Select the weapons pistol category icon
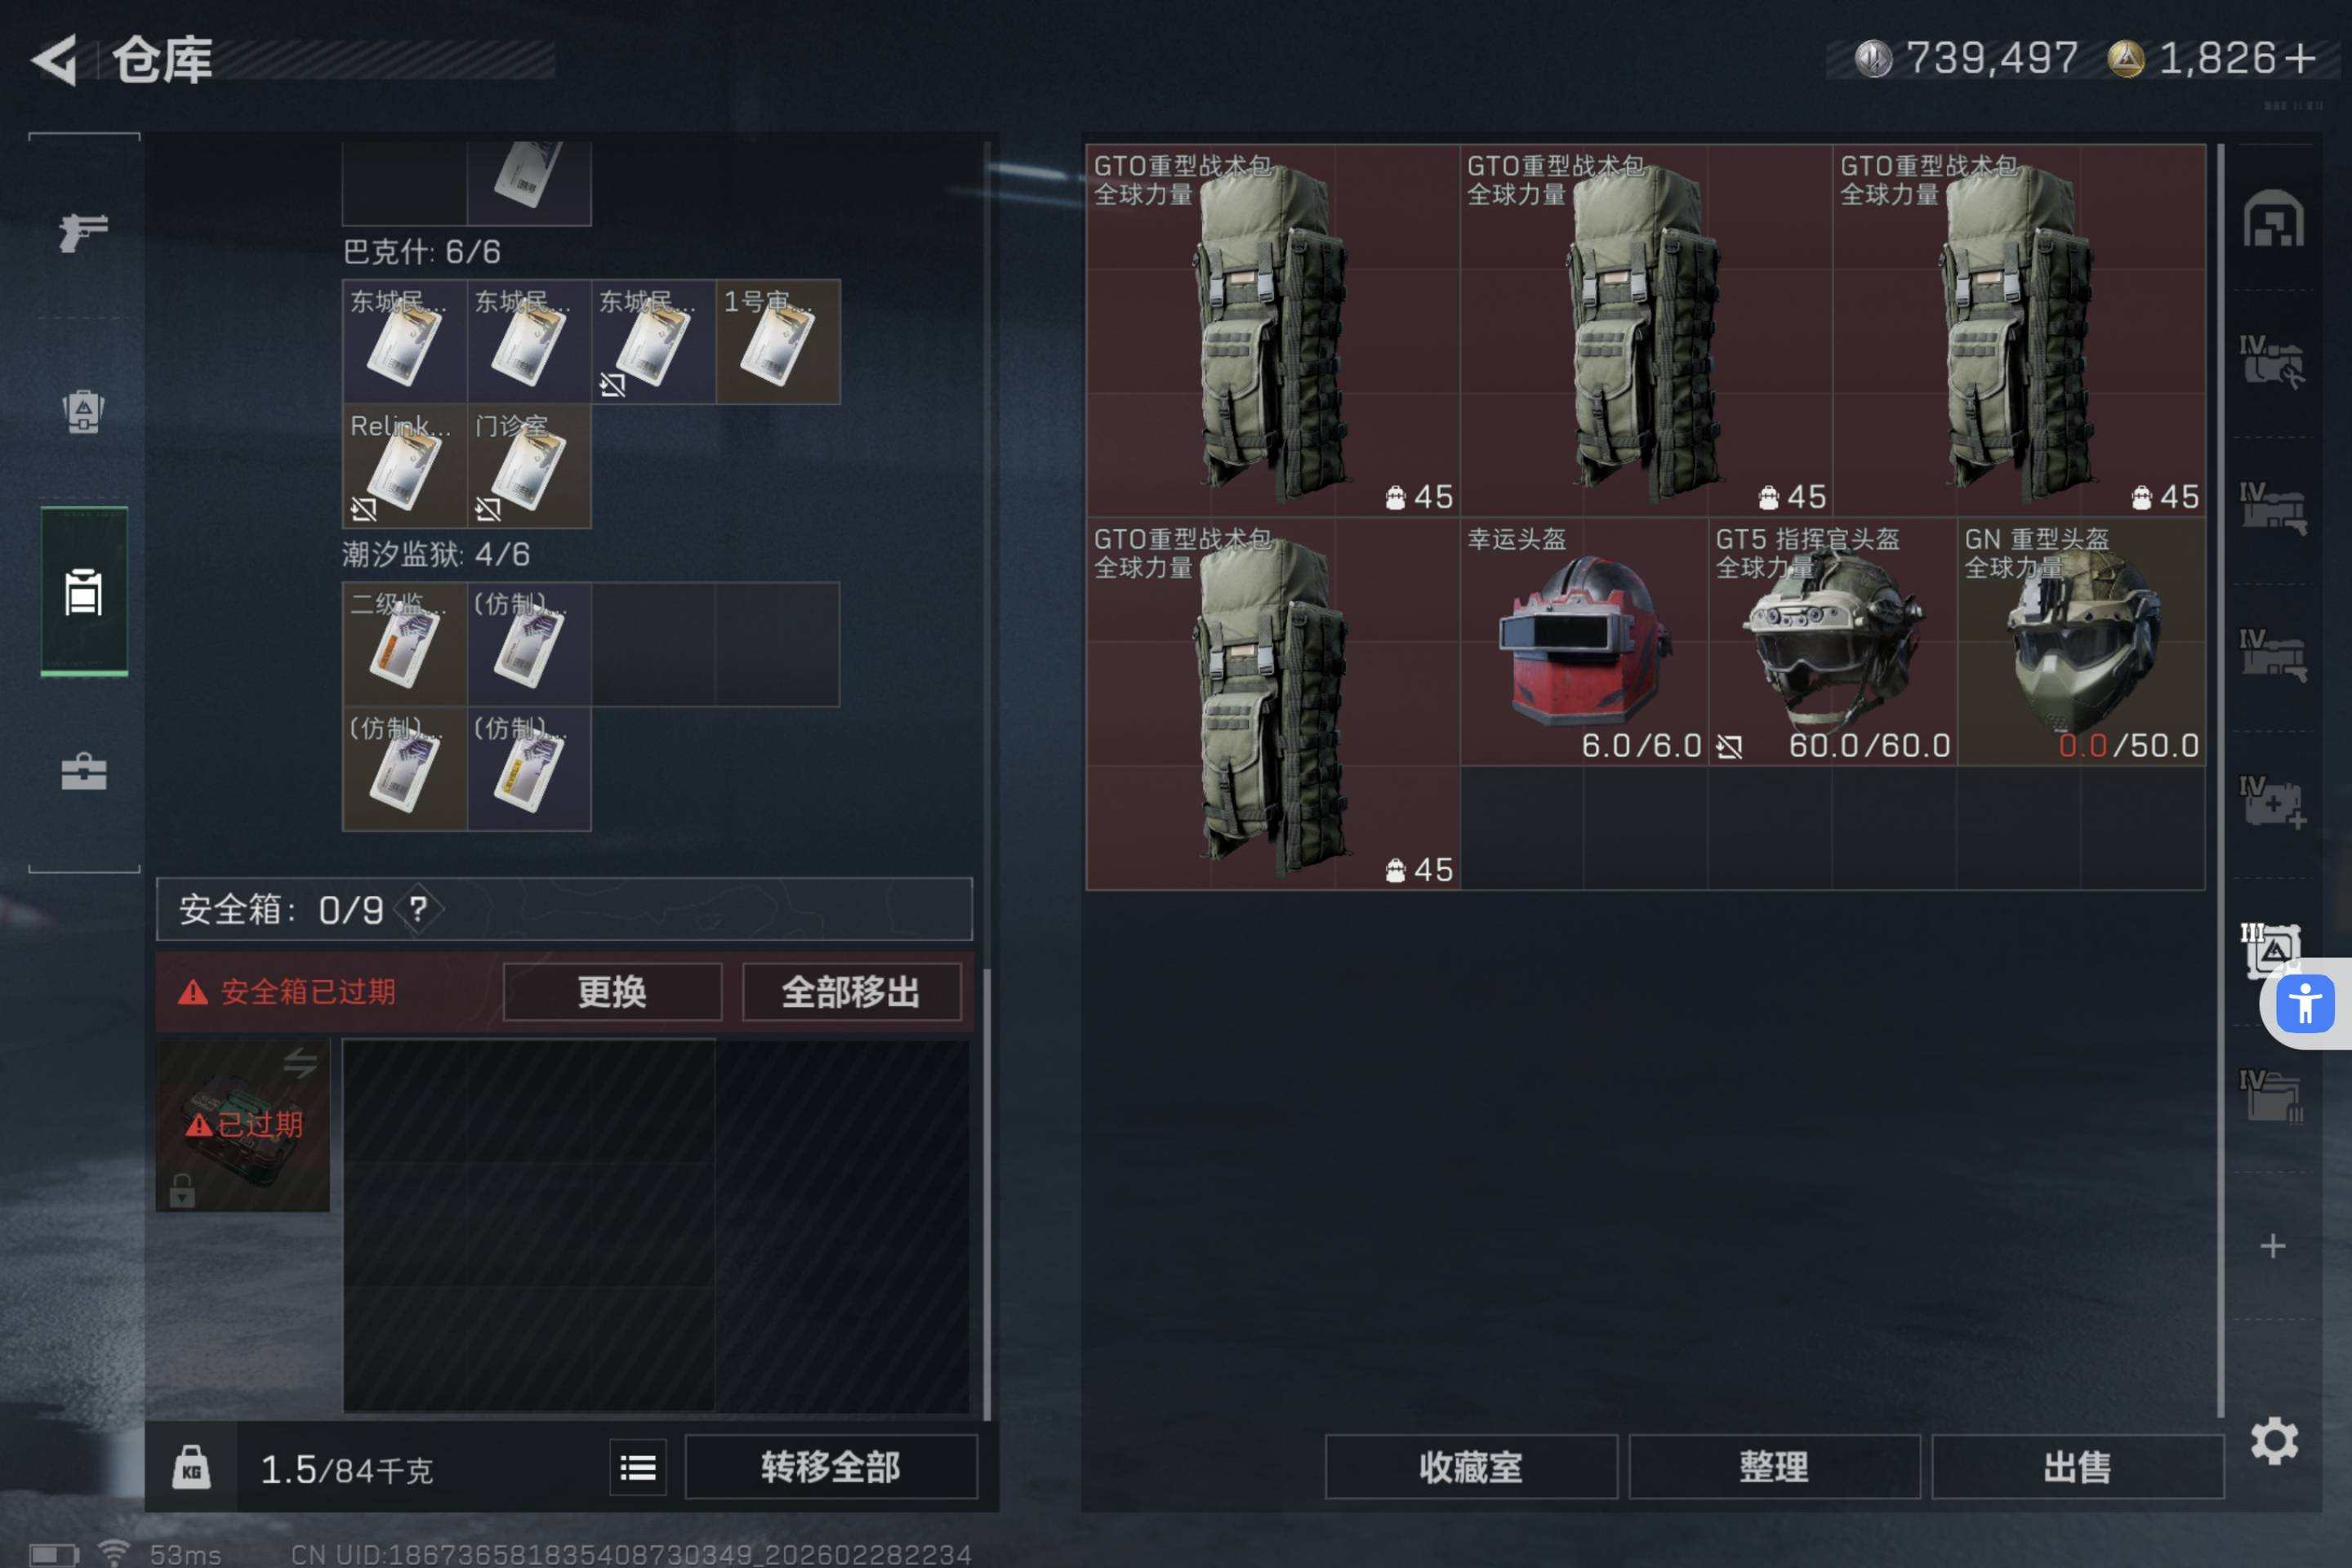2352x1568 pixels. [84, 233]
